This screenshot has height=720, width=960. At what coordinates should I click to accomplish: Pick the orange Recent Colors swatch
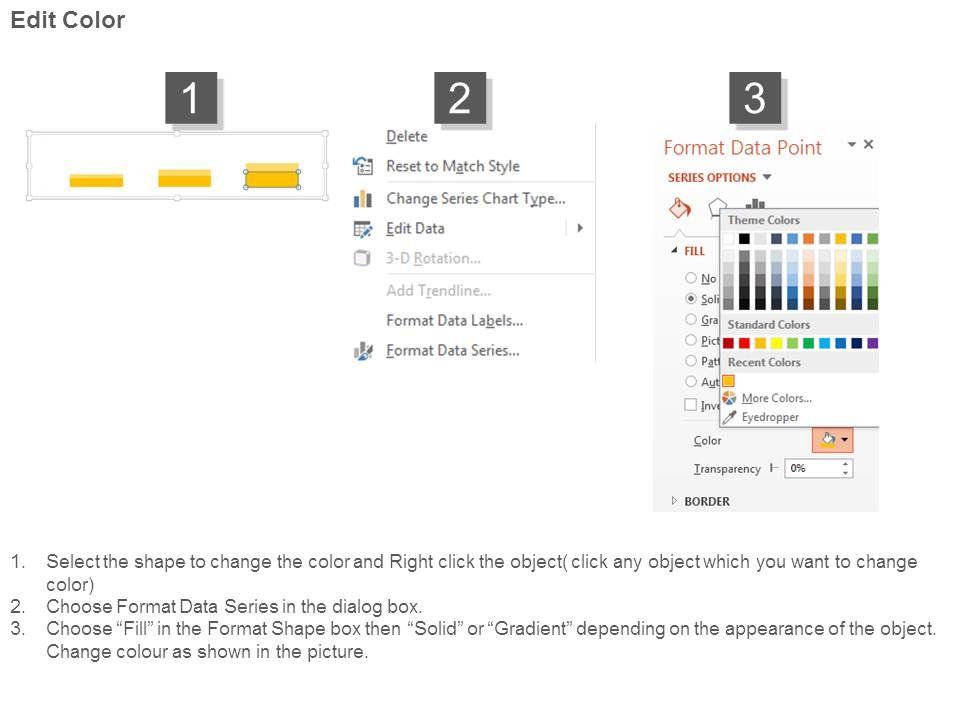point(729,381)
